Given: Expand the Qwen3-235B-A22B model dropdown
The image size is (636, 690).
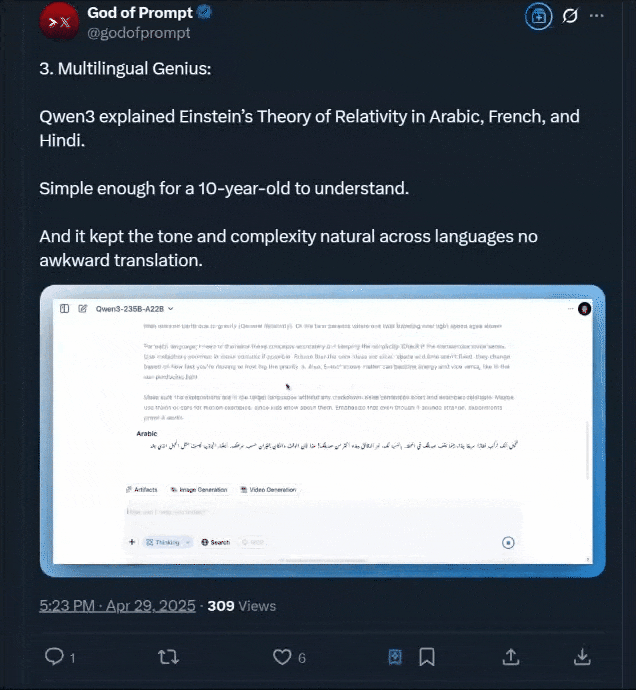Looking at the screenshot, I should 135,309.
